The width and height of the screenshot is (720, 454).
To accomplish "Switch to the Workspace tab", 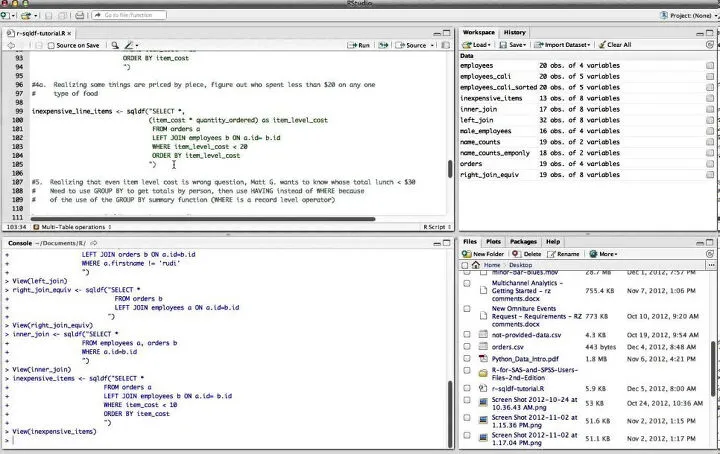I will (x=478, y=33).
